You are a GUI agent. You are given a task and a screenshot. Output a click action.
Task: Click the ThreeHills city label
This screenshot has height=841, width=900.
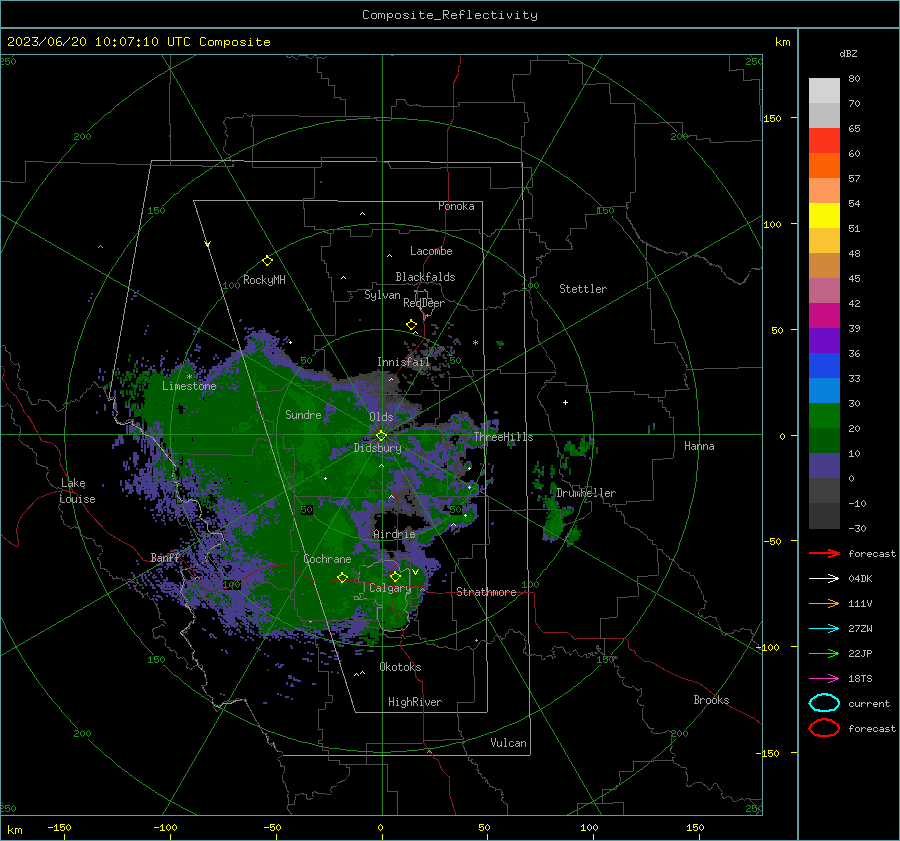pos(503,437)
